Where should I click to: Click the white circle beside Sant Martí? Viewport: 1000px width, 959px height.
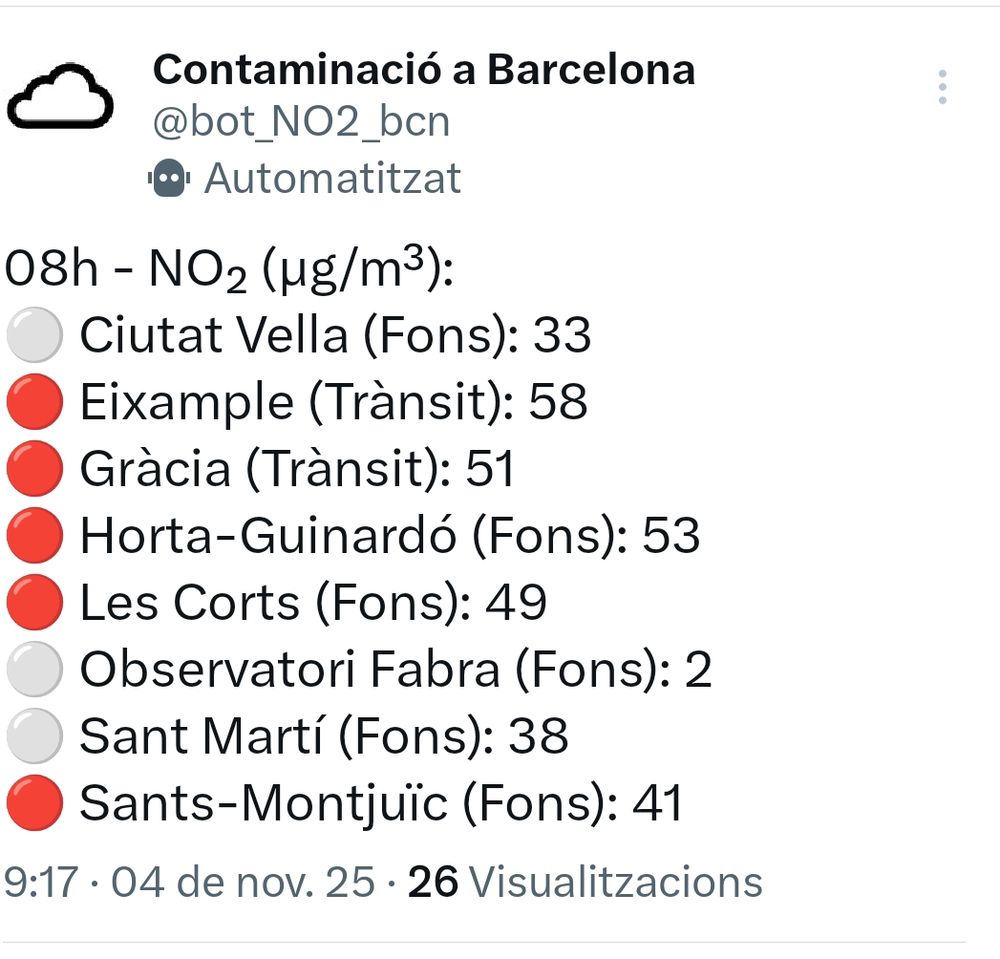(x=35, y=738)
